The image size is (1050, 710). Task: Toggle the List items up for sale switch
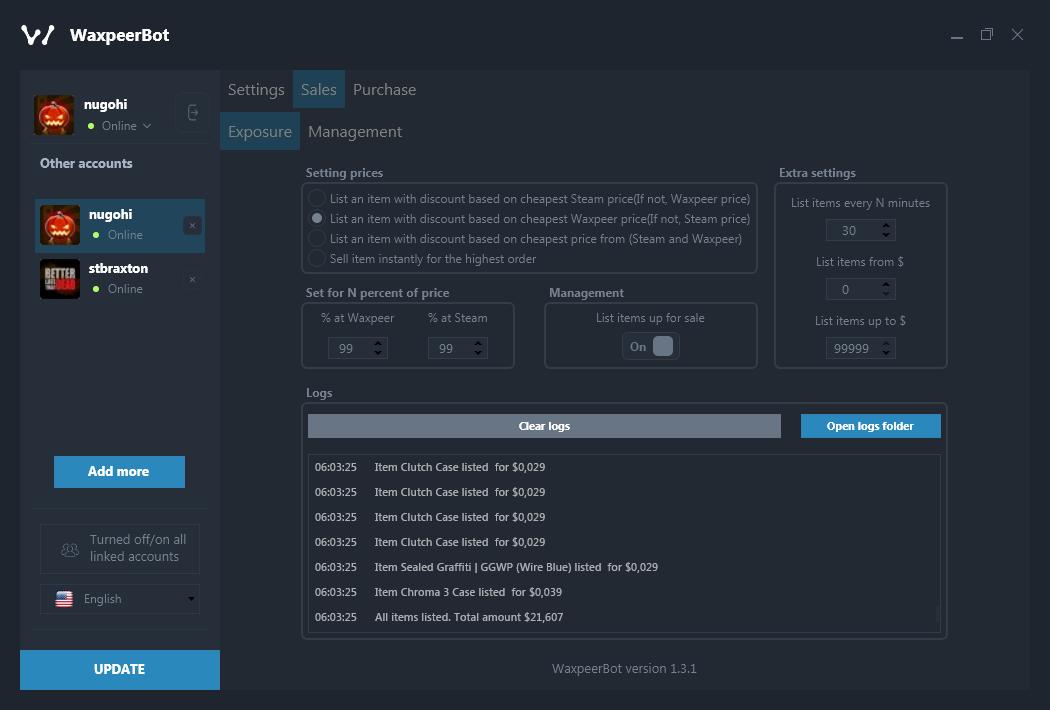651,346
